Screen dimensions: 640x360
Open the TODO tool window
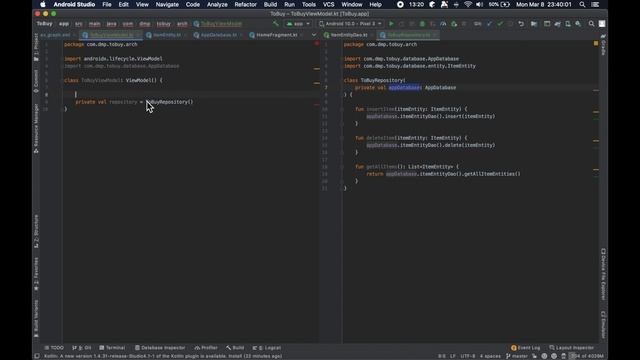point(54,348)
